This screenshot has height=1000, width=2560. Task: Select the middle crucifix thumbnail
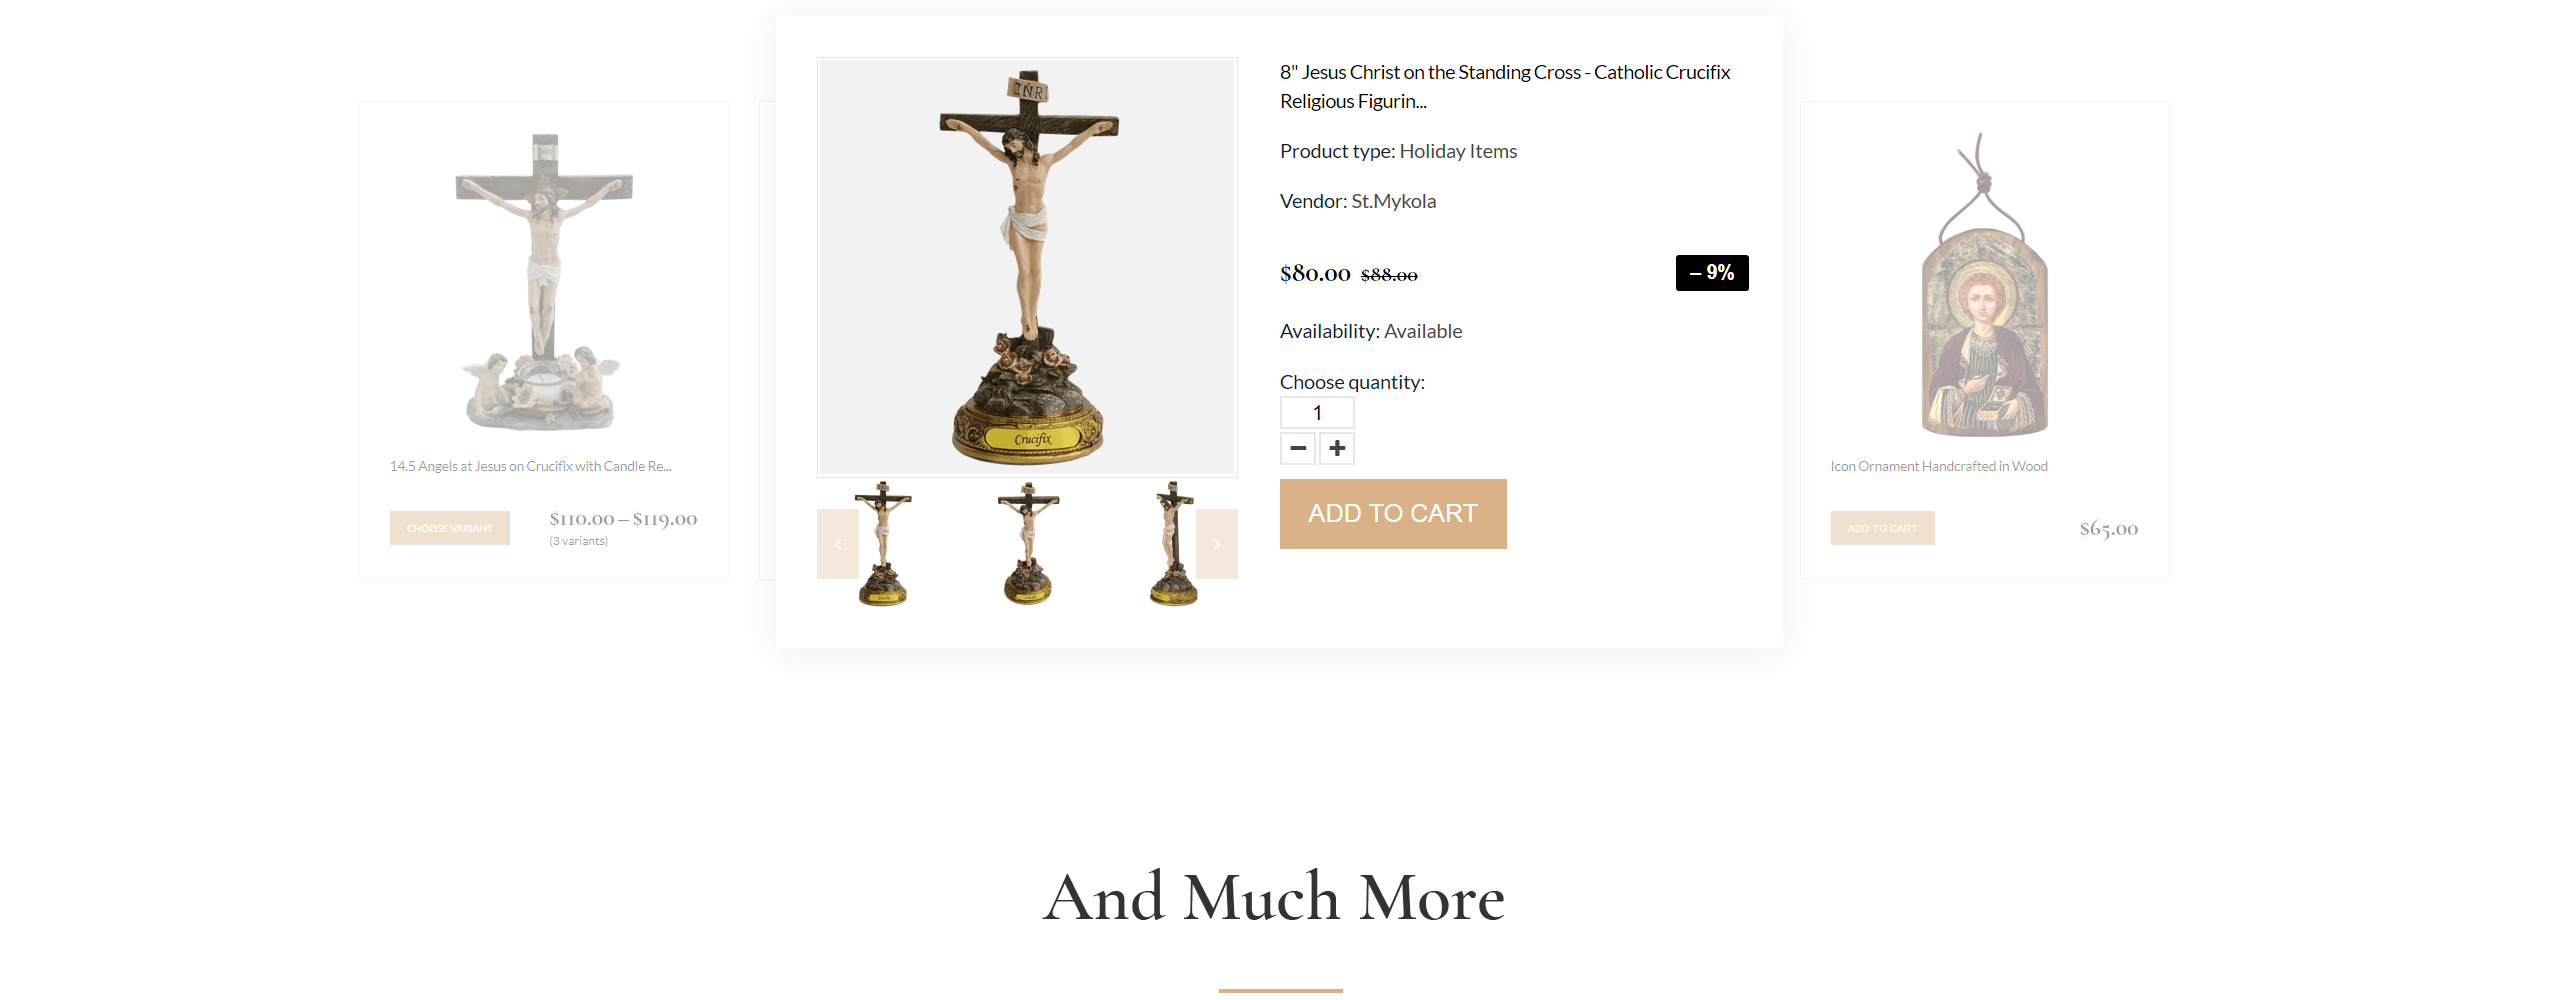point(1028,544)
